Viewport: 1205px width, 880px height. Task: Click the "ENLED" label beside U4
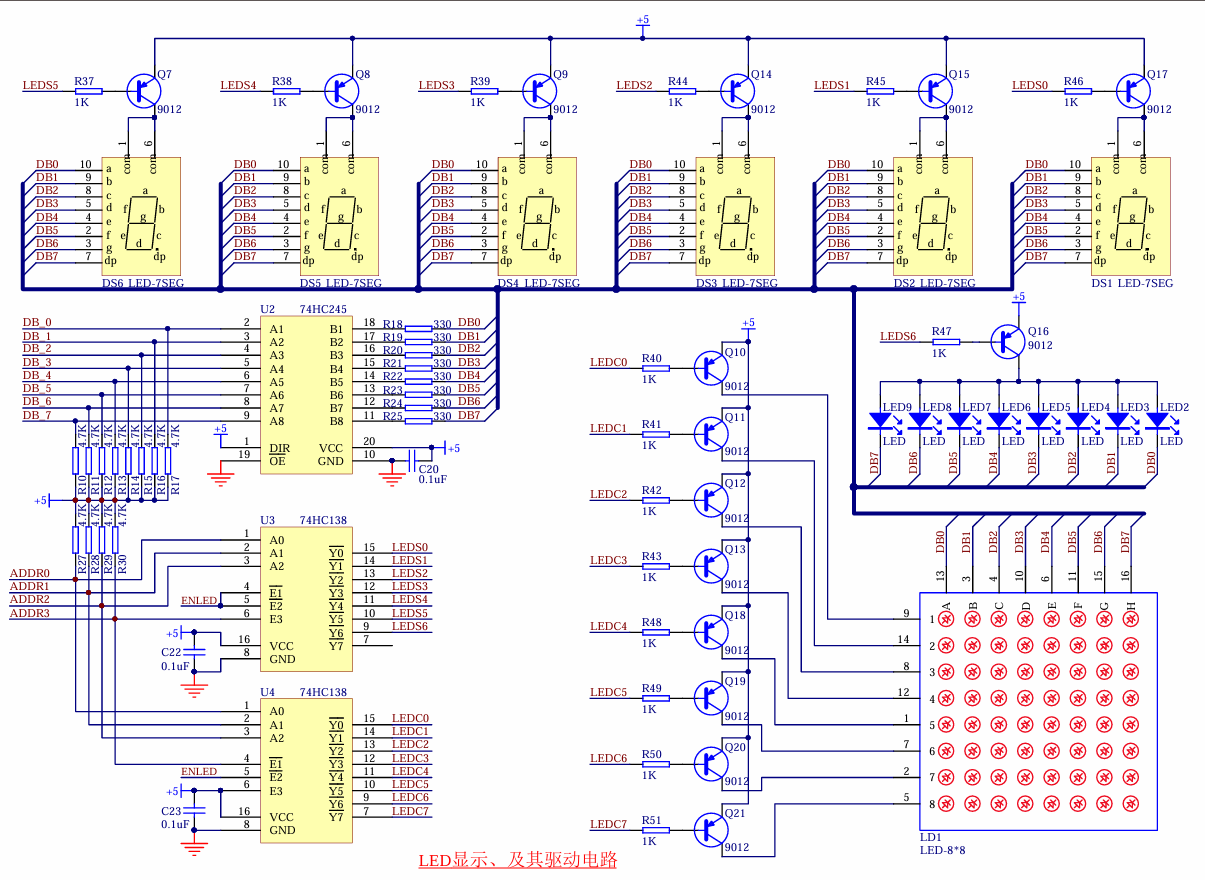[198, 772]
